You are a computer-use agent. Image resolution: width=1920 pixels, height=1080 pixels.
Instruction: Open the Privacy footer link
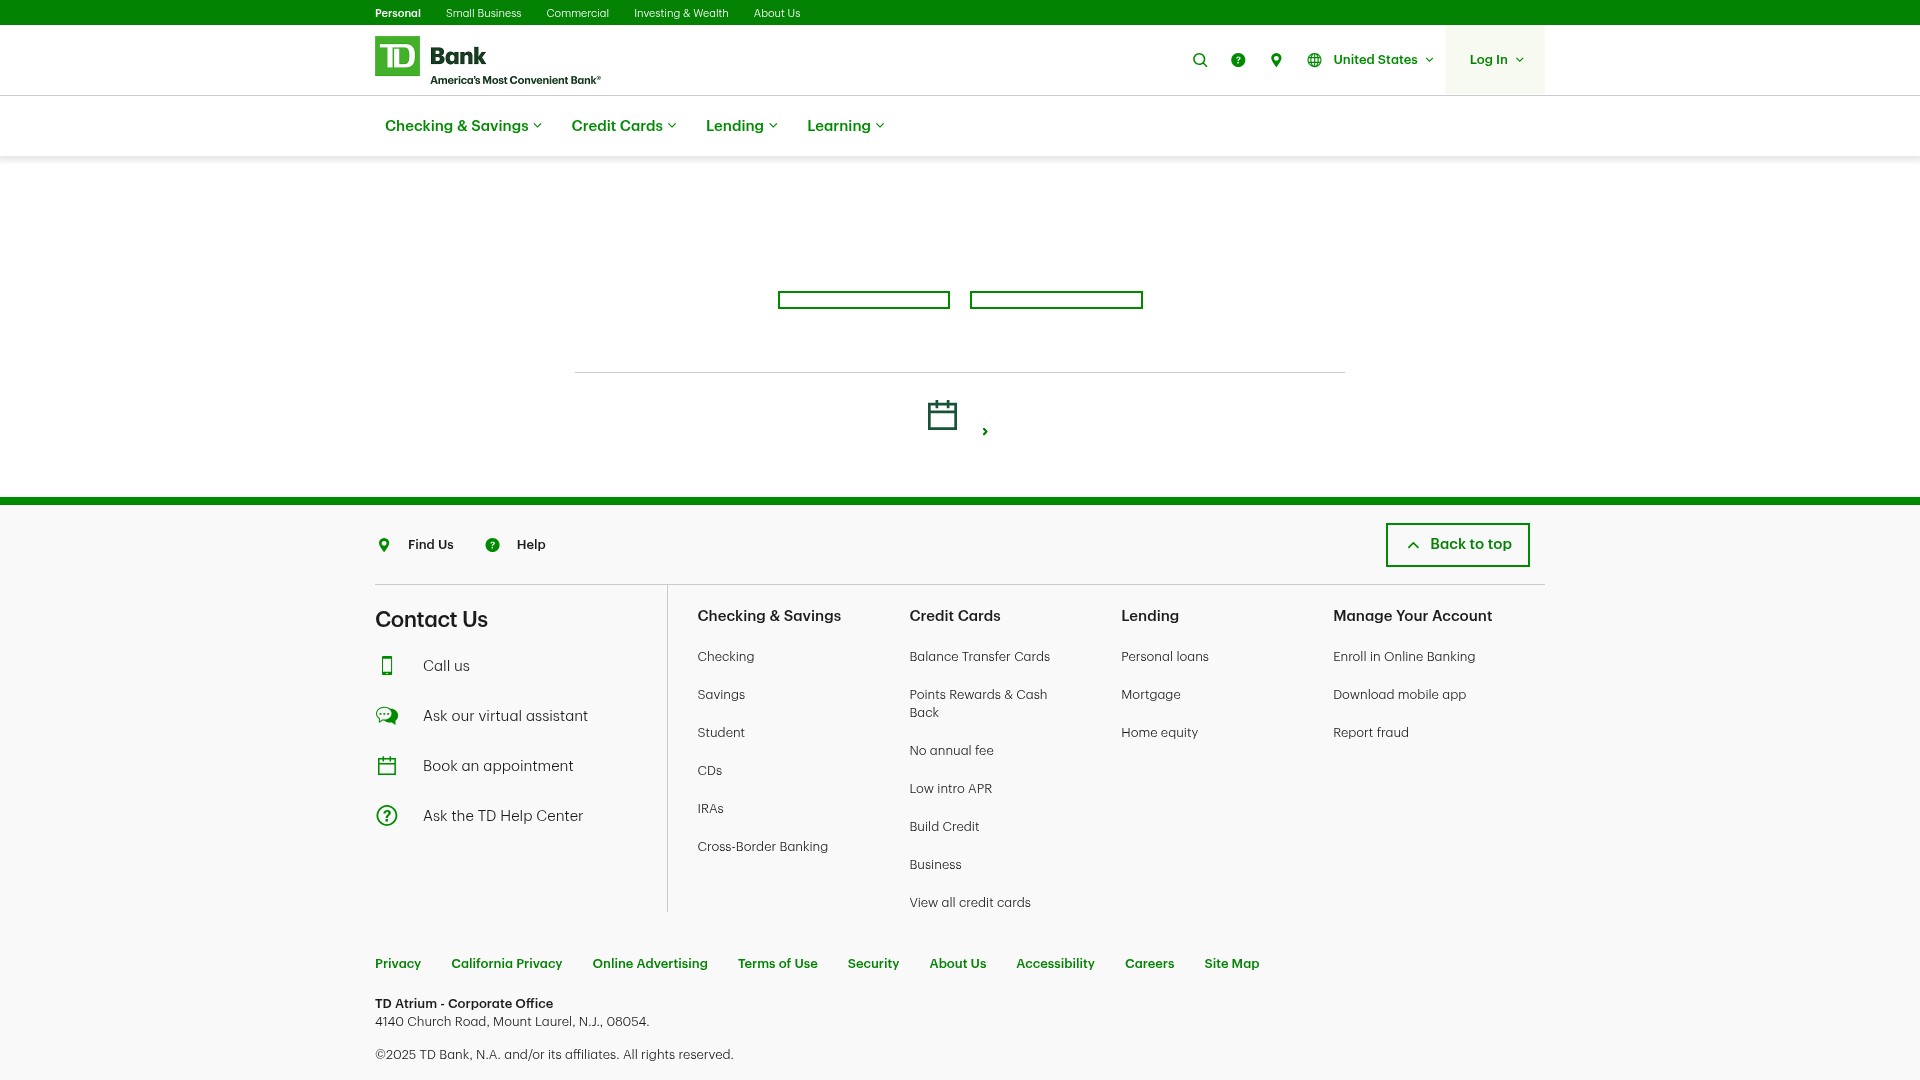398,964
